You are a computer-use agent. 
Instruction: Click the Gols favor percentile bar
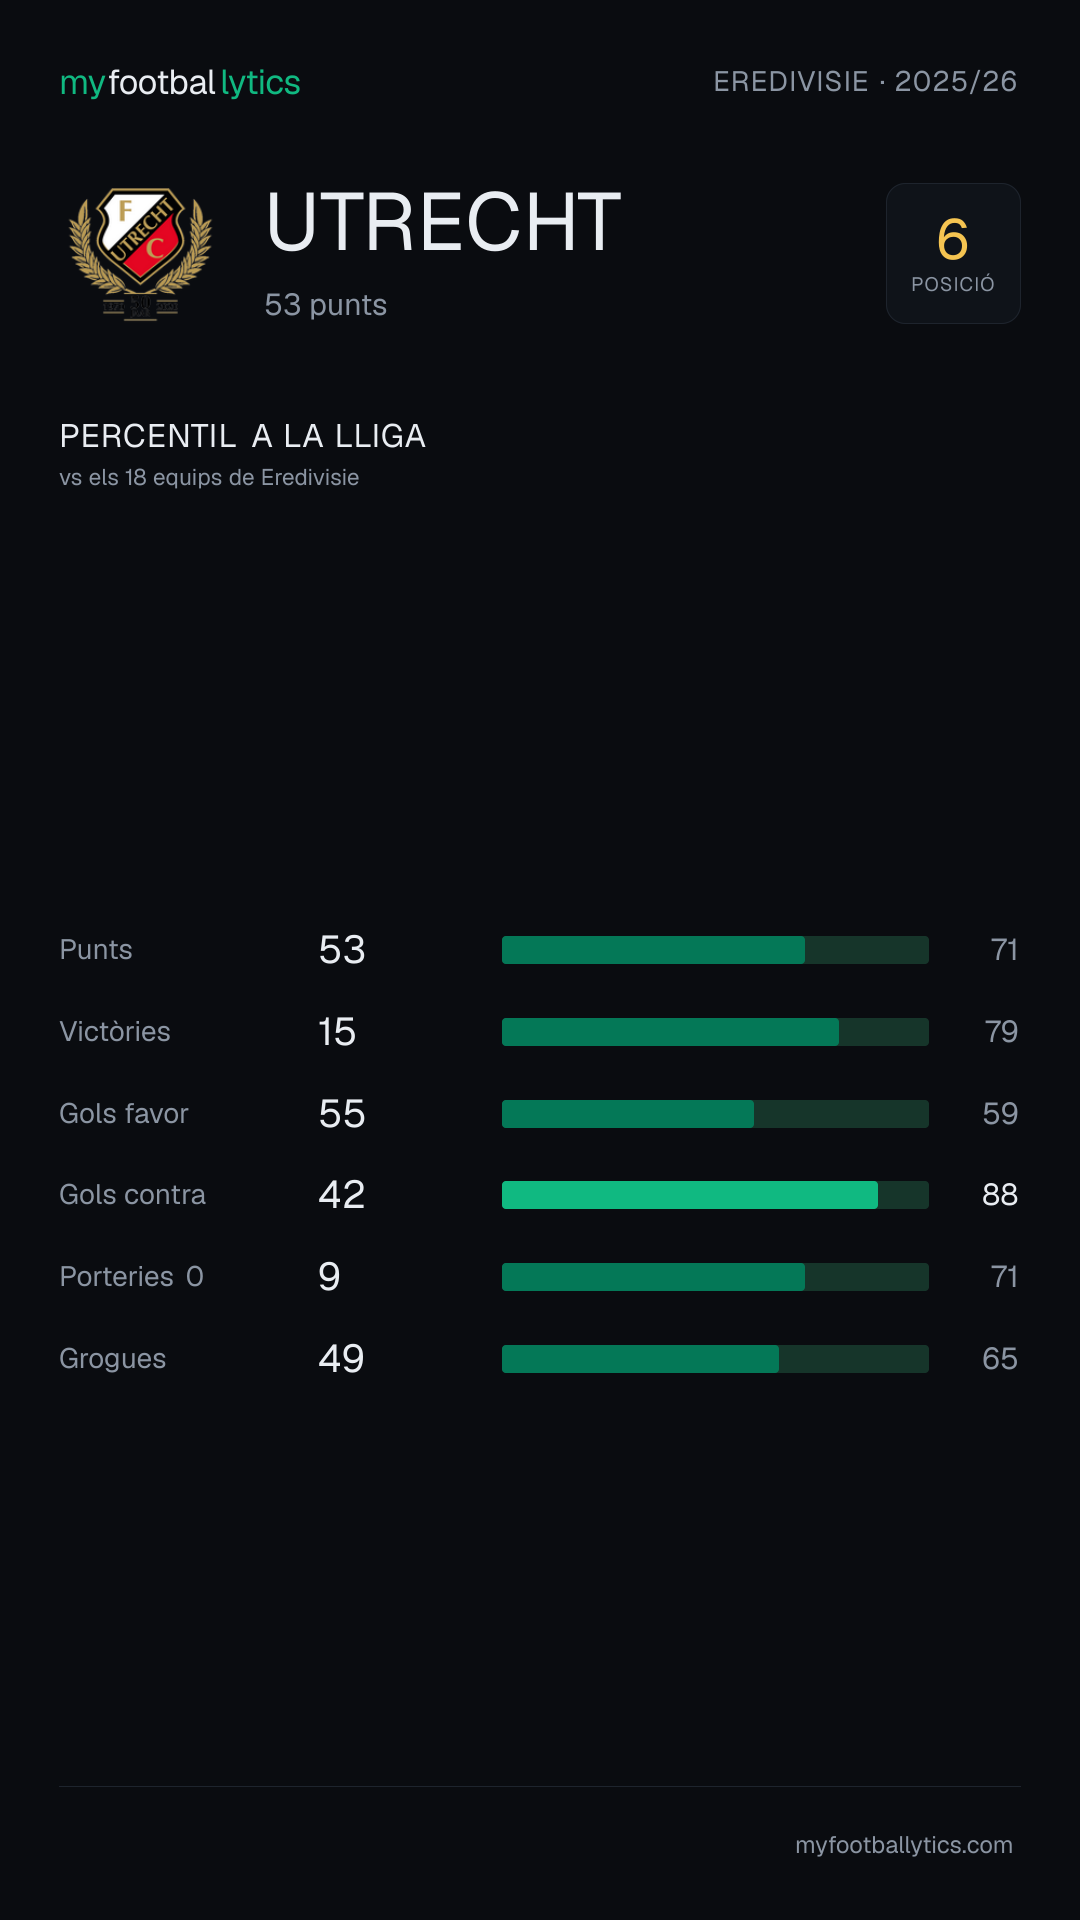715,1114
